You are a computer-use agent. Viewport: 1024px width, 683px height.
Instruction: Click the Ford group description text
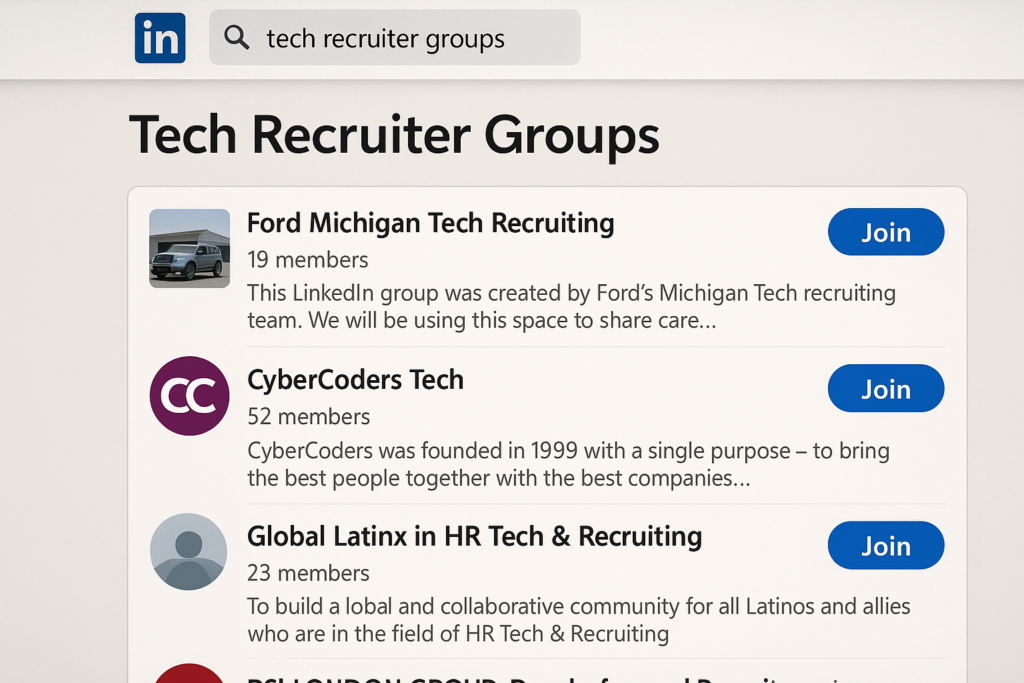coord(570,306)
